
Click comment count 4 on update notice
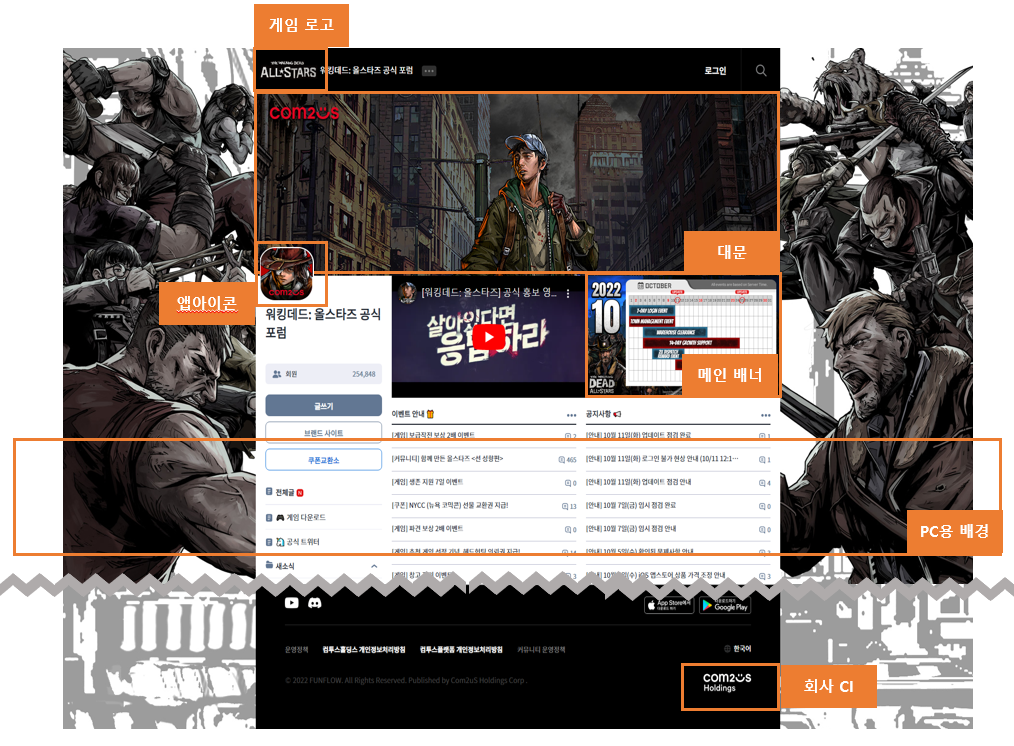click(765, 483)
